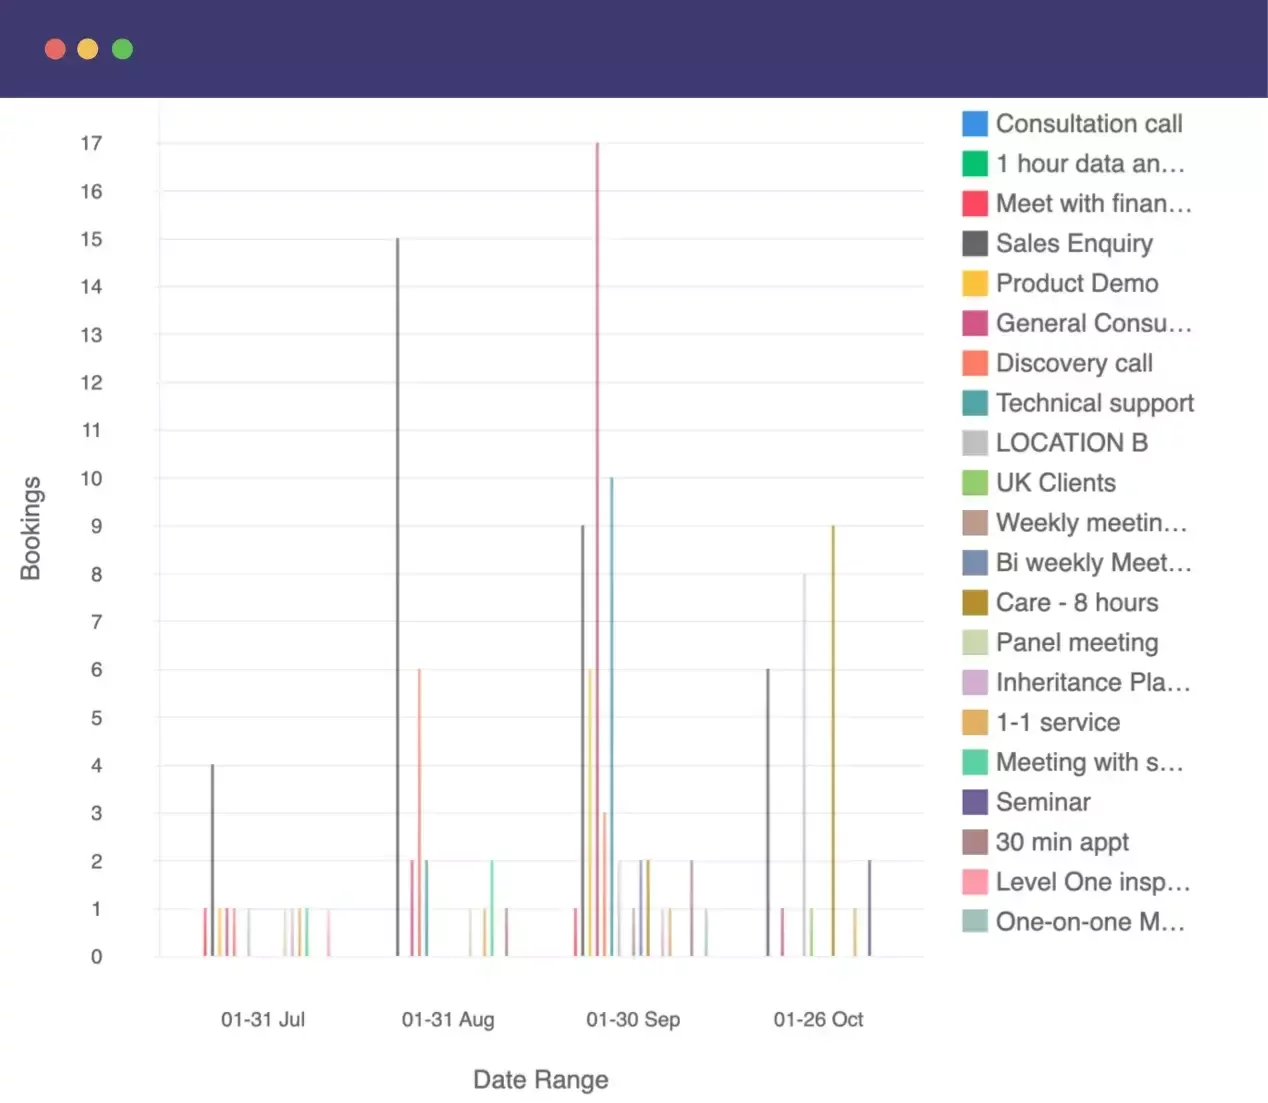The image size is (1268, 1103).
Task: Click the Discovery call legend label
Action: (x=1074, y=364)
